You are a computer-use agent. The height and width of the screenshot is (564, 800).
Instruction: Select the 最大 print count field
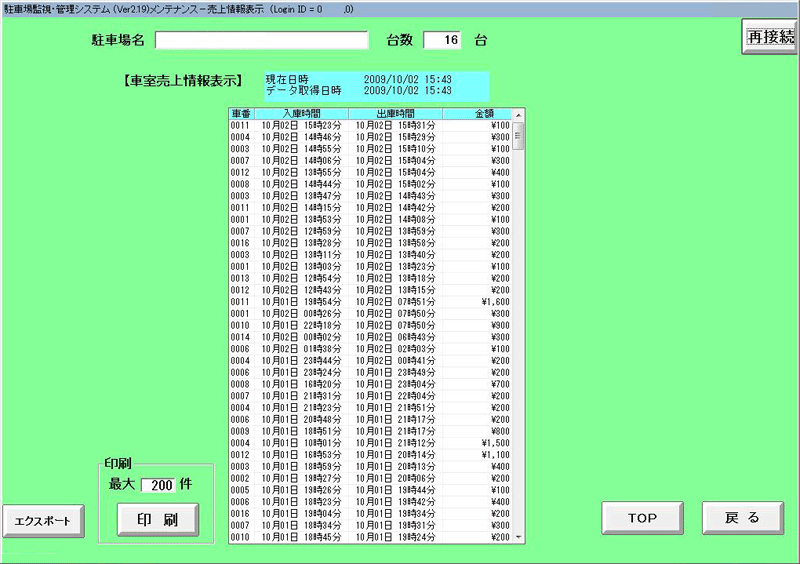[x=158, y=485]
